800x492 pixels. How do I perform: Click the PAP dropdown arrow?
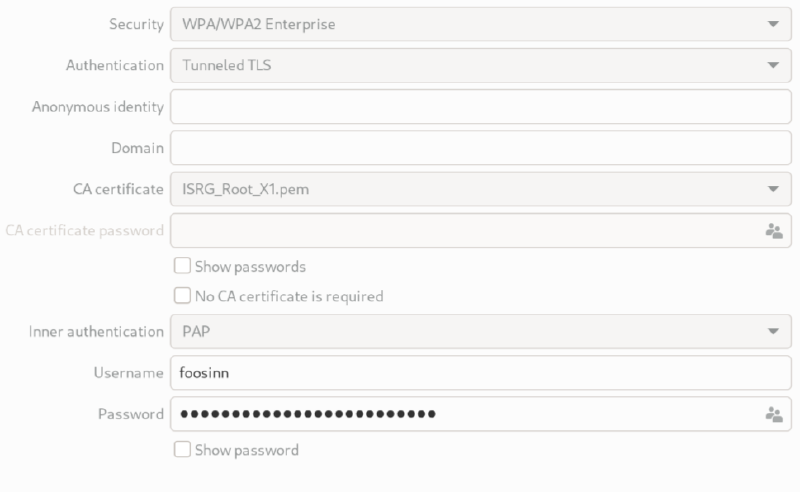[773, 331]
